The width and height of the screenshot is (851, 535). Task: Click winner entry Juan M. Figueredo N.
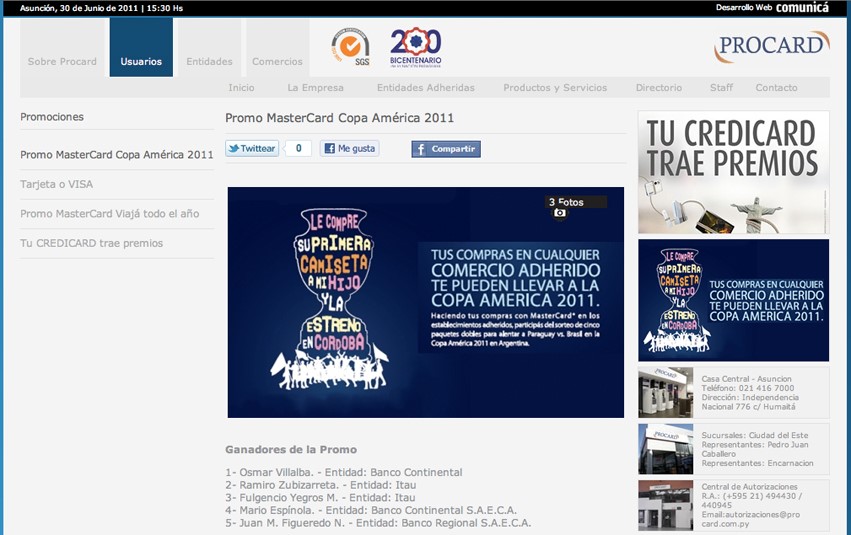click(378, 523)
